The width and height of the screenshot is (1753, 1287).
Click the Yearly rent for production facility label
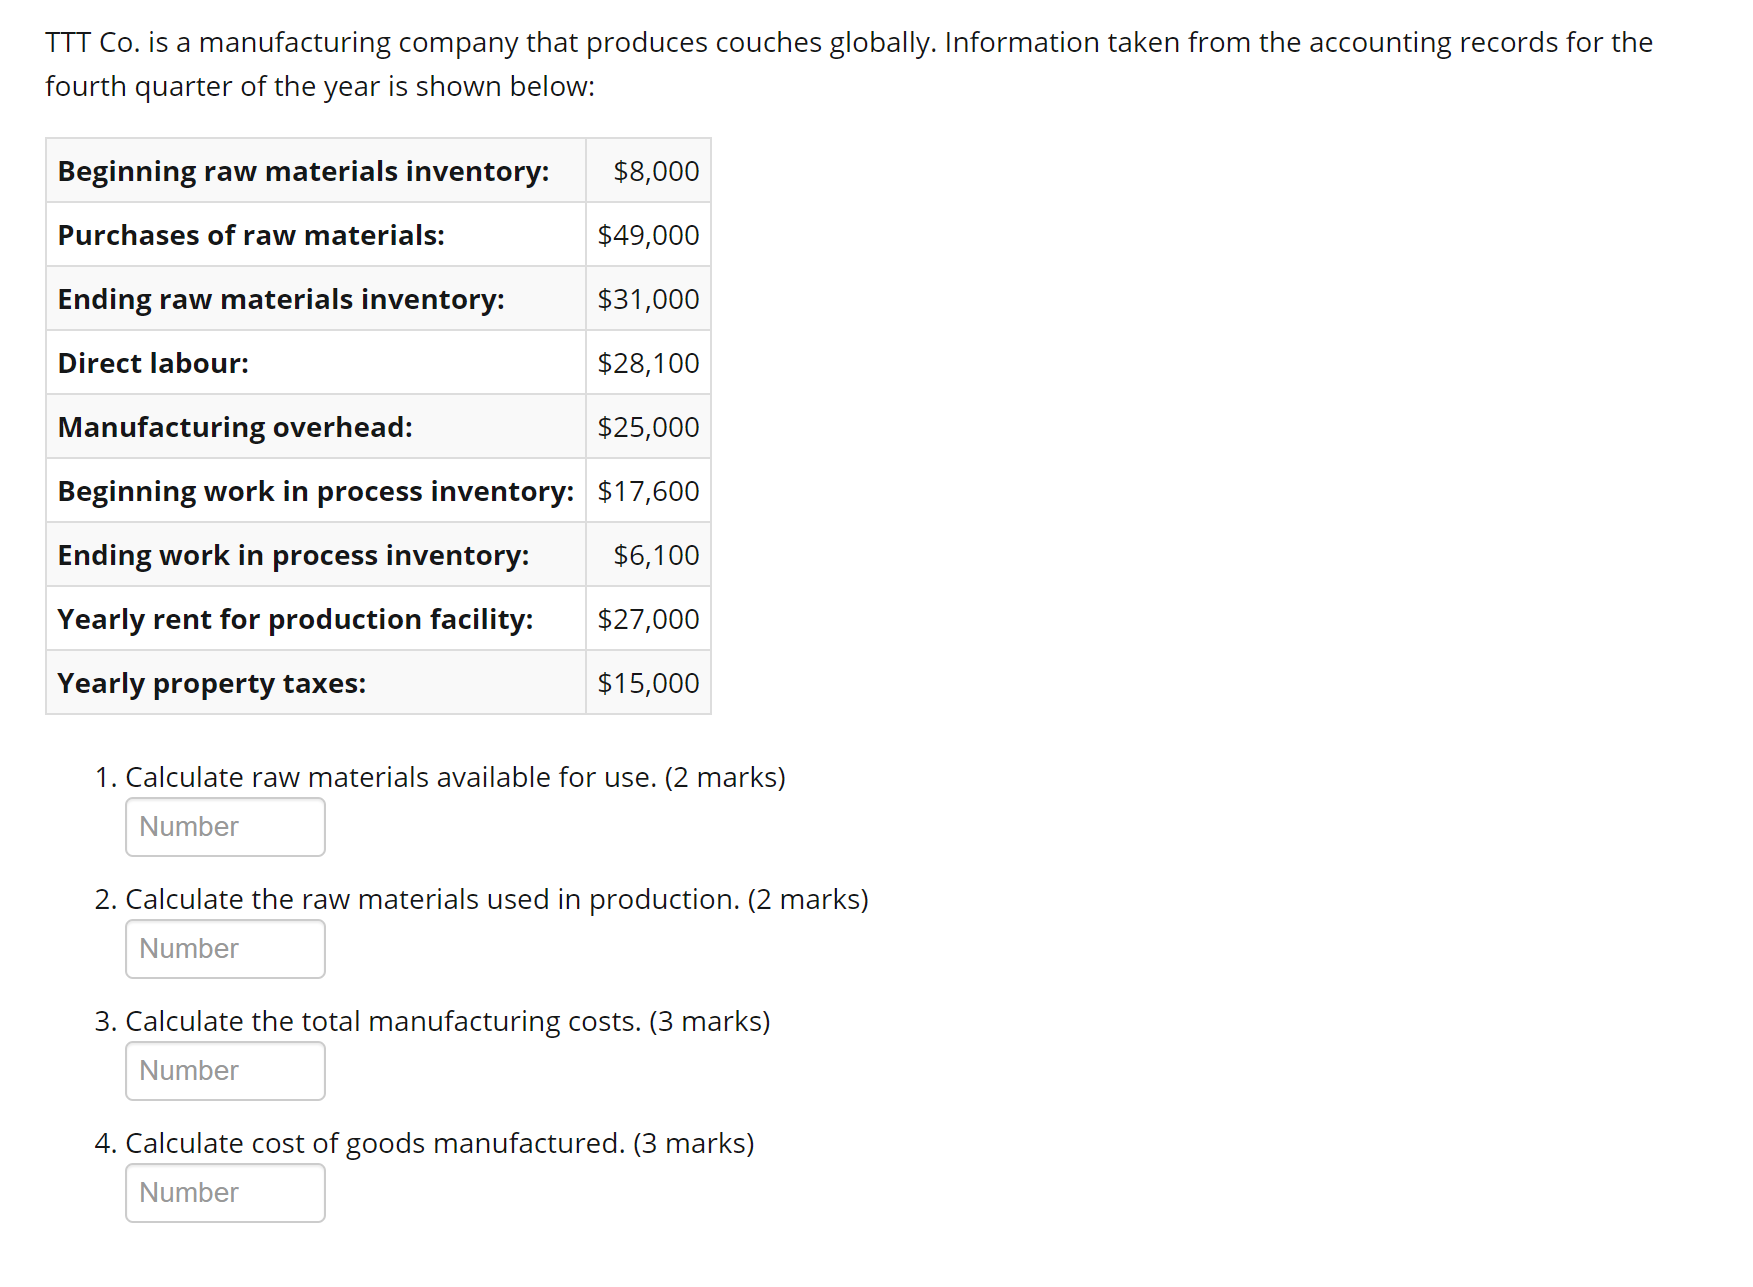[x=294, y=618]
